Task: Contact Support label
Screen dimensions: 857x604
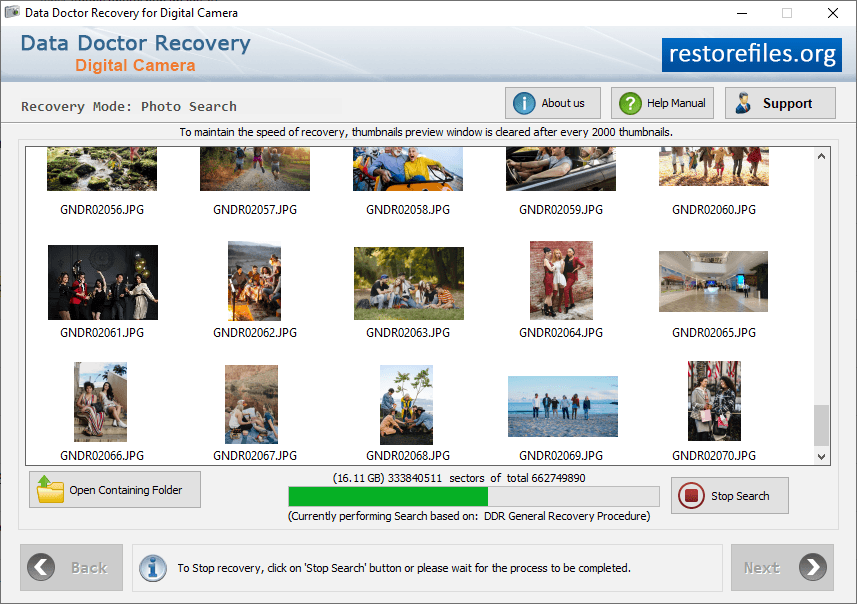Action: (787, 103)
